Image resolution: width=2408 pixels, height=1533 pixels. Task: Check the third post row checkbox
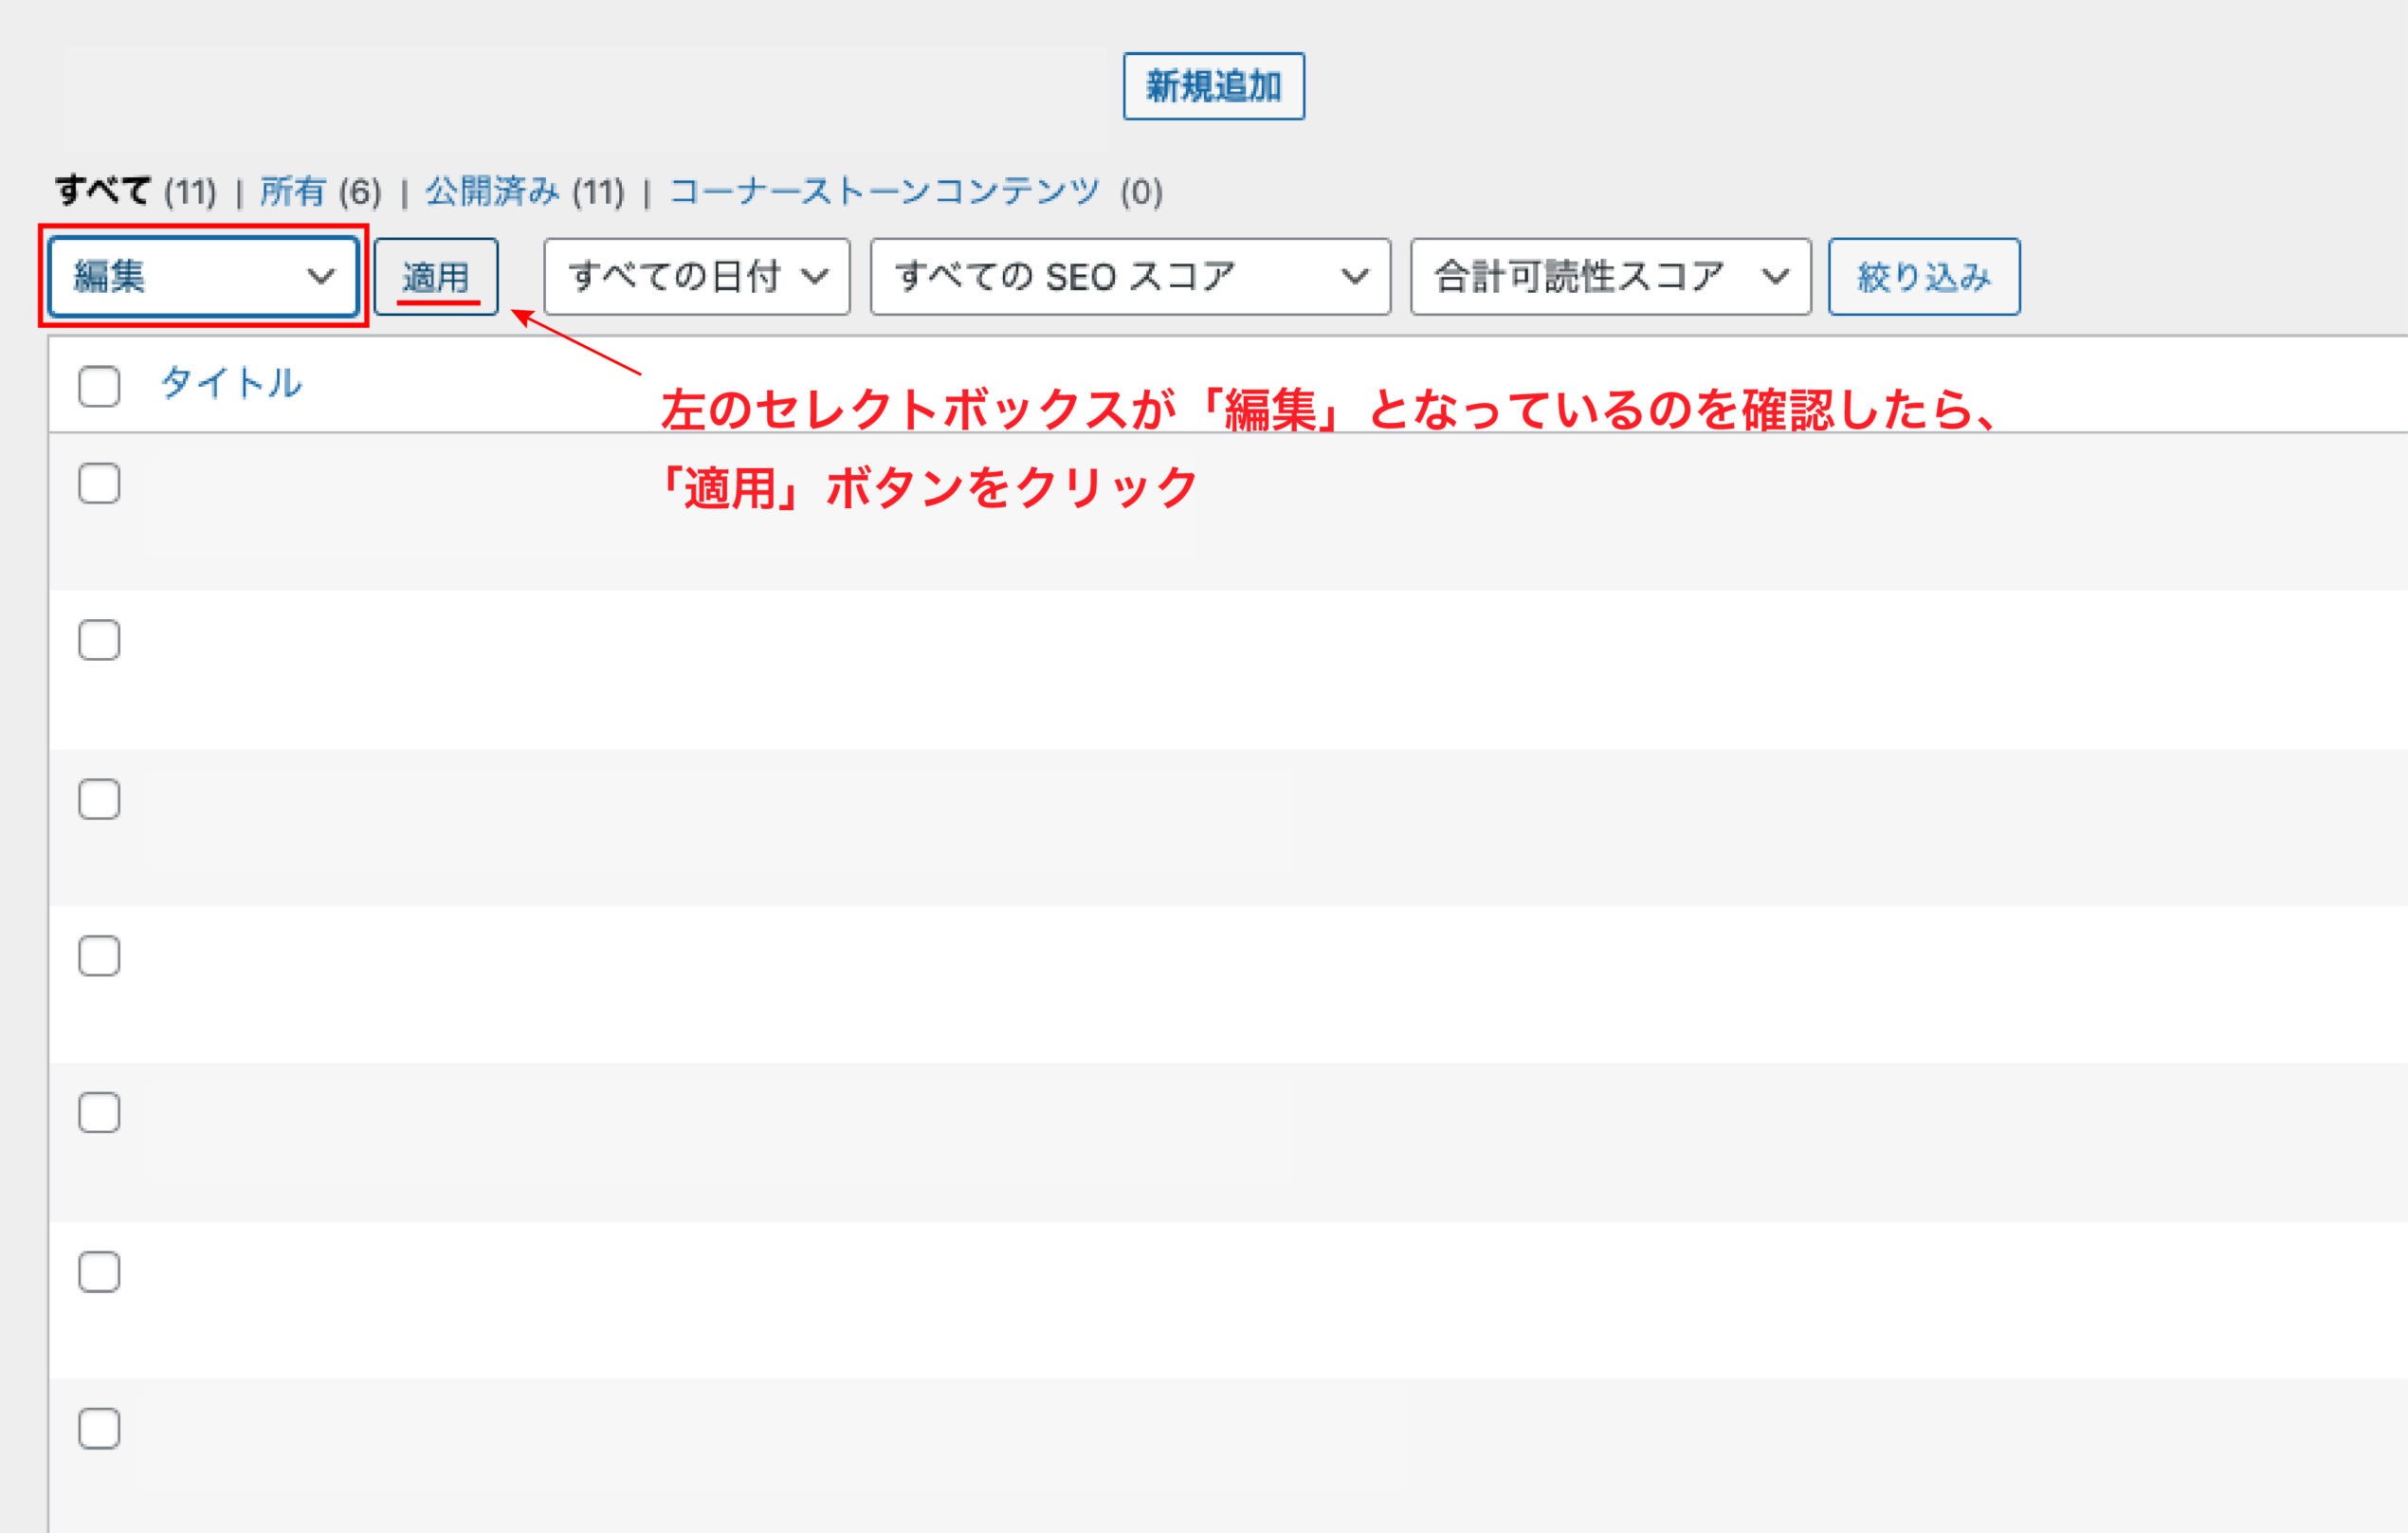click(x=97, y=799)
